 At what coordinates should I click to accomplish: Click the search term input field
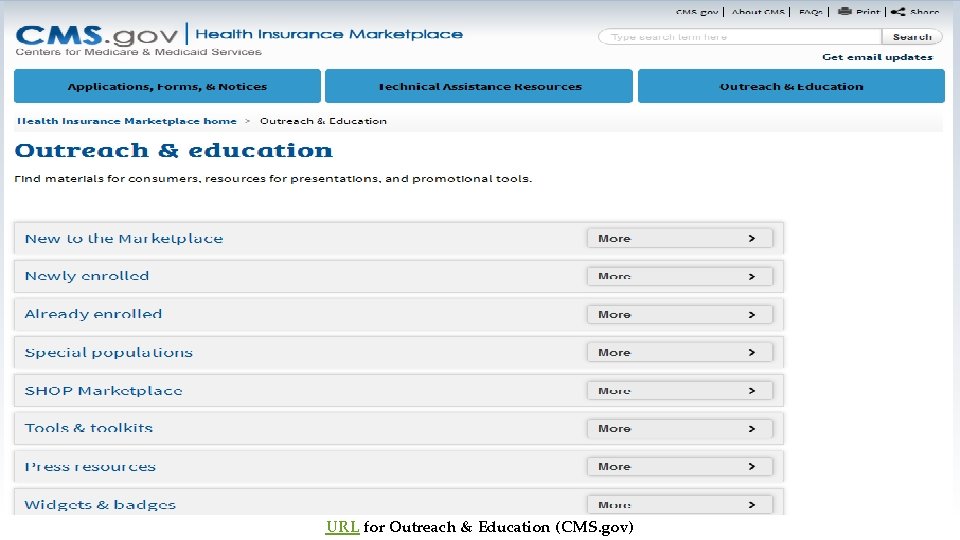(740, 37)
